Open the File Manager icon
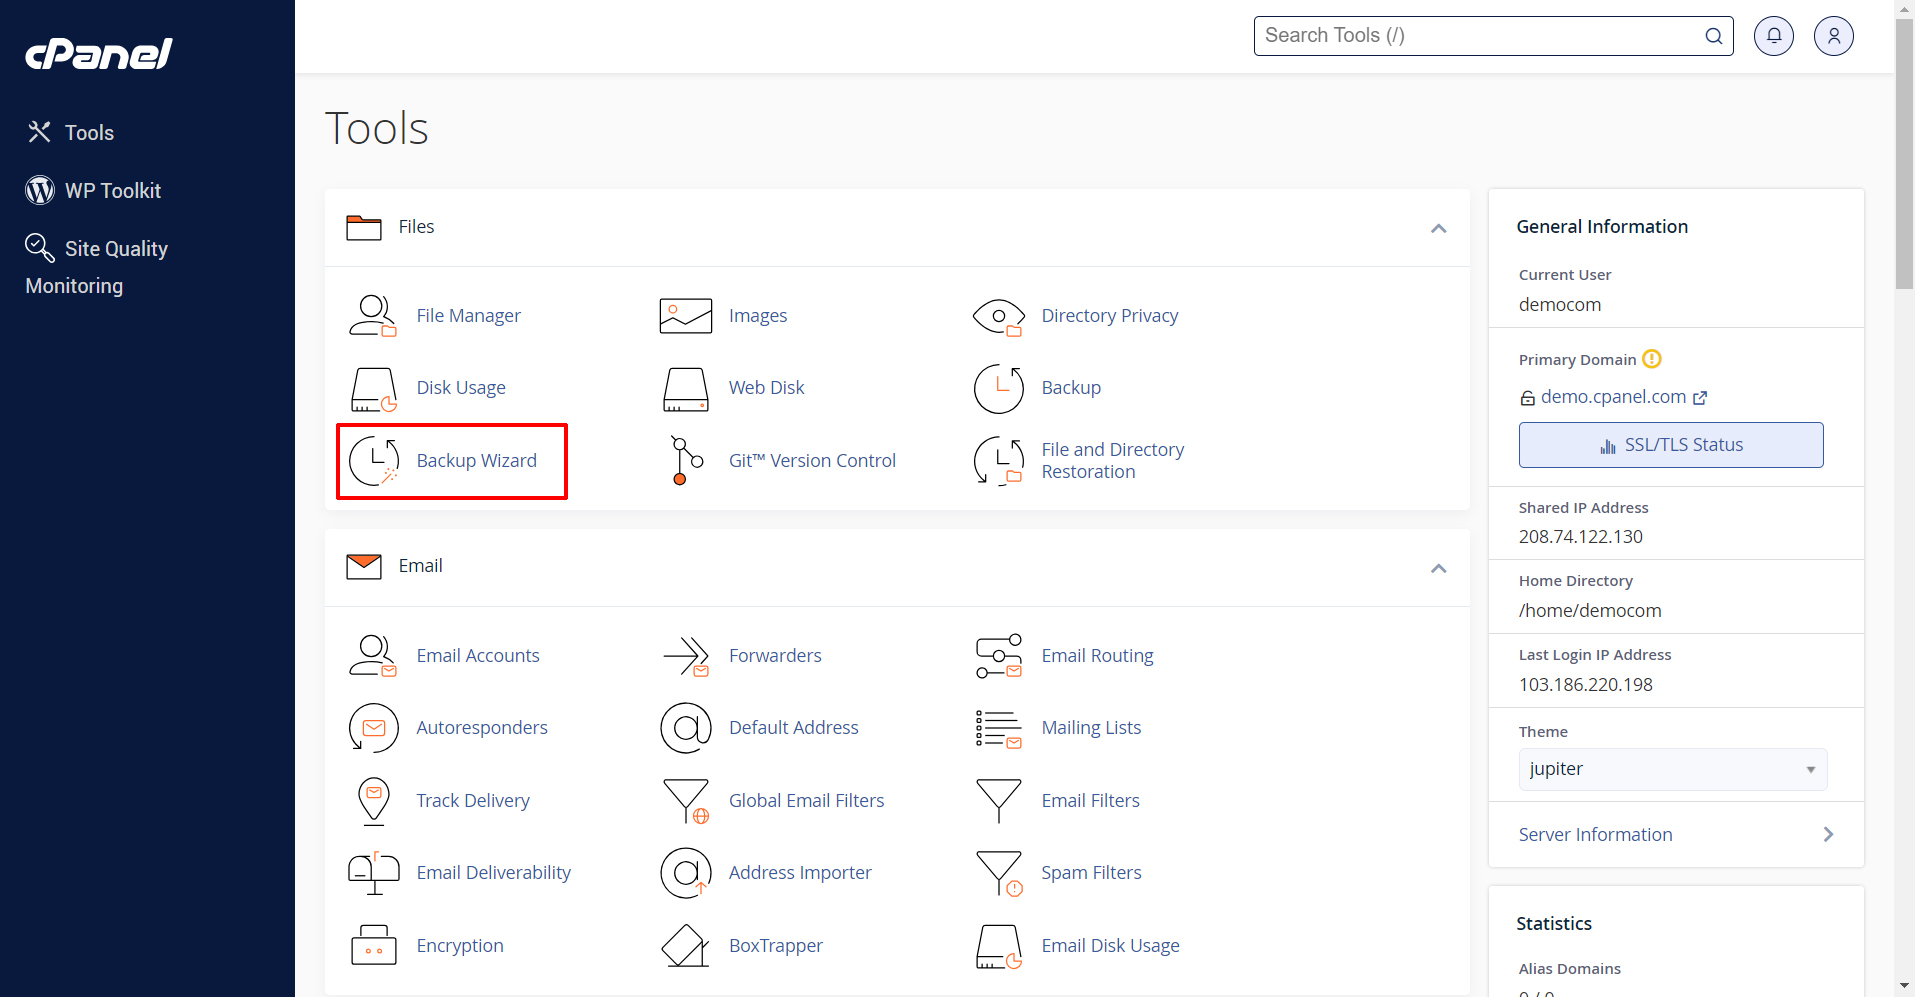 click(x=373, y=316)
